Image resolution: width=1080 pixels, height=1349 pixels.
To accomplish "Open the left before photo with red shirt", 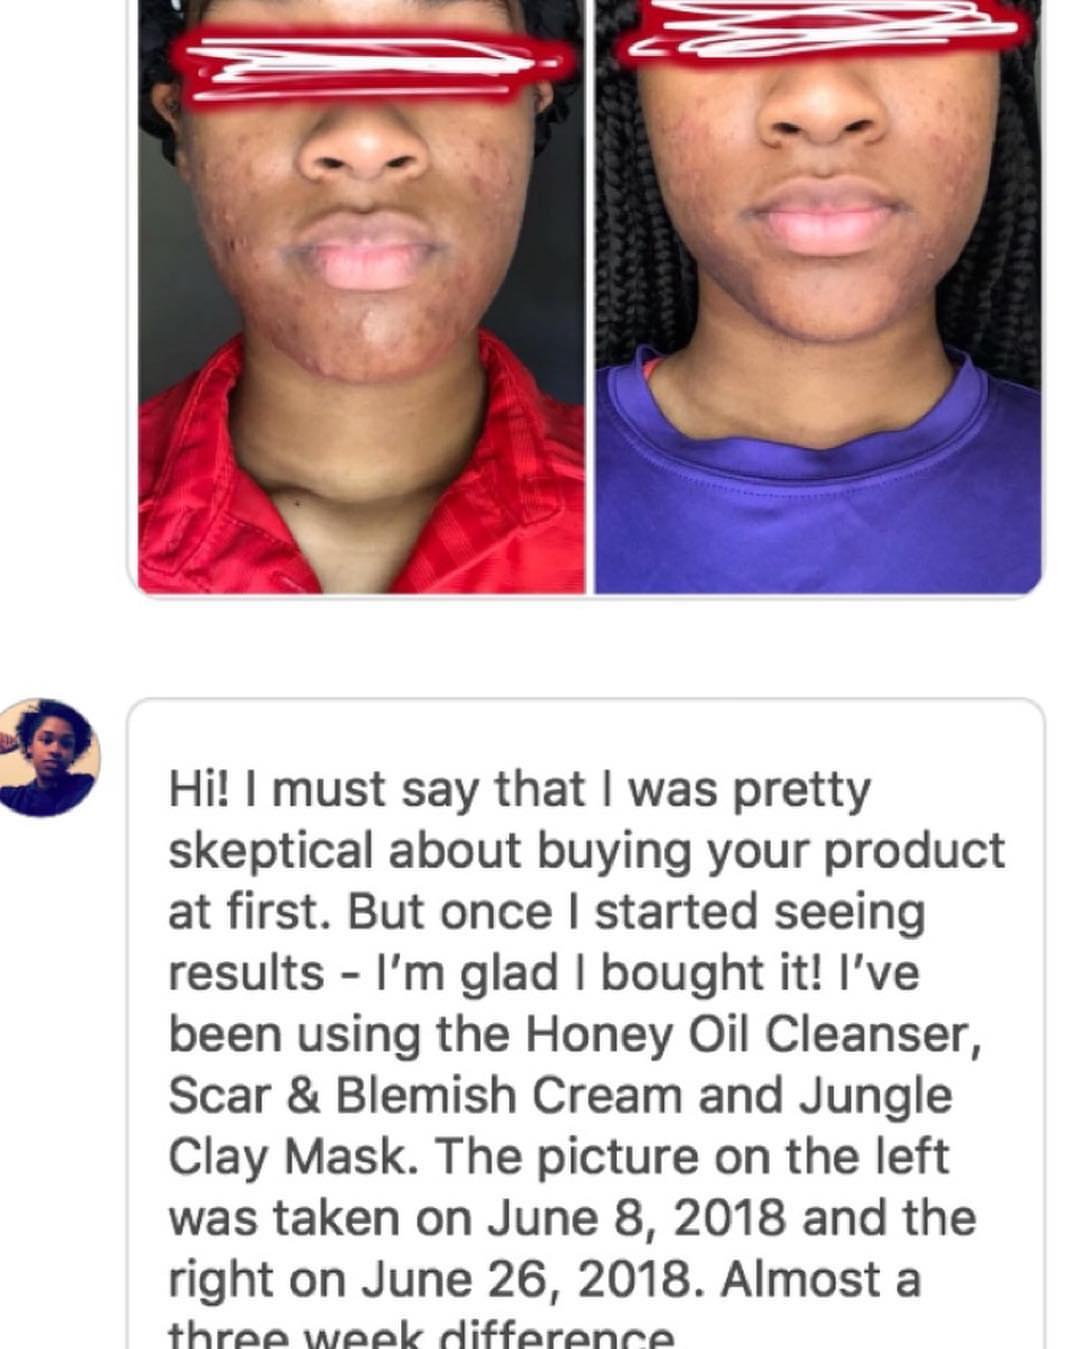I will pyautogui.click(x=361, y=297).
